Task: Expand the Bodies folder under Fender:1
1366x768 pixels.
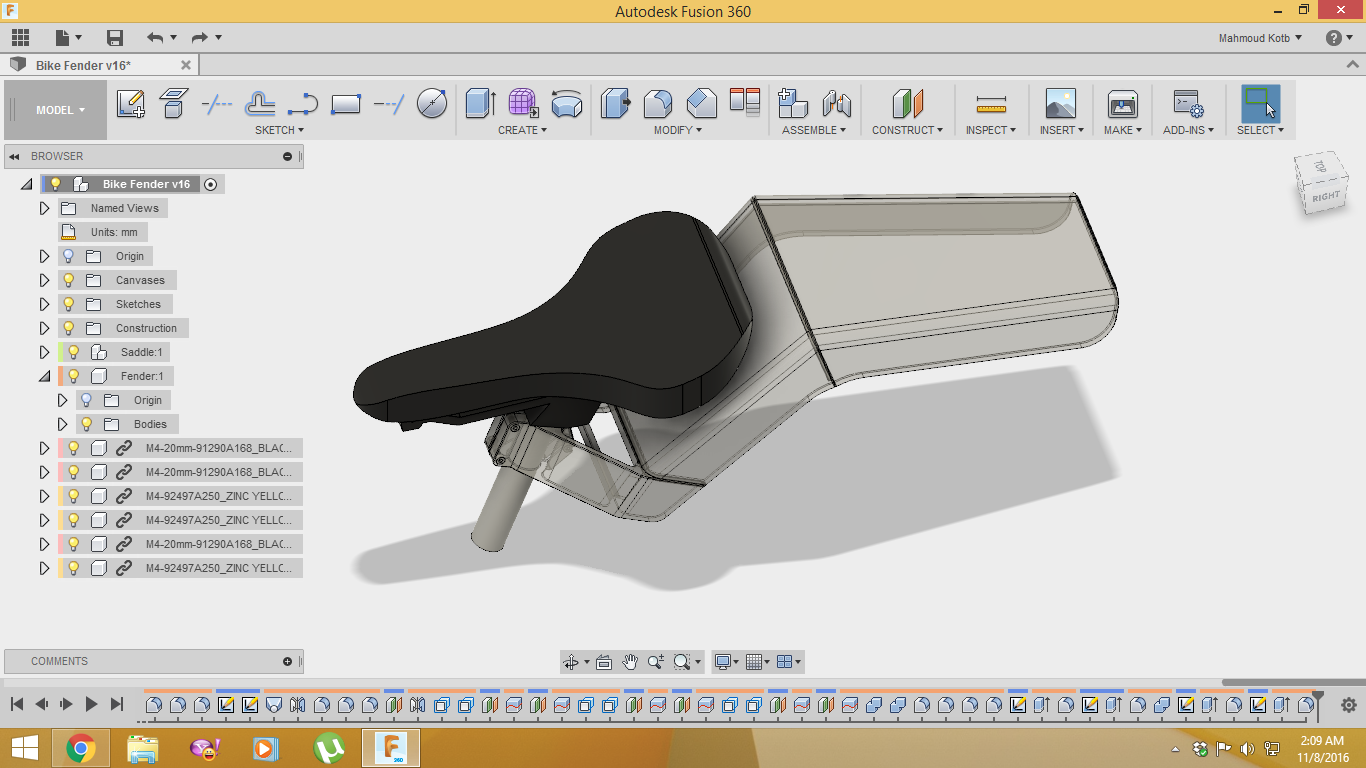Action: (62, 424)
